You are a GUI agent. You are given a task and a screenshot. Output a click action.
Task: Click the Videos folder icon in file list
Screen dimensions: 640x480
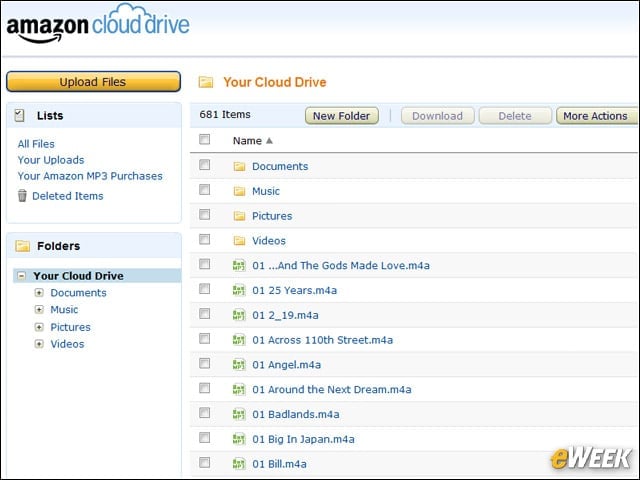[239, 241]
